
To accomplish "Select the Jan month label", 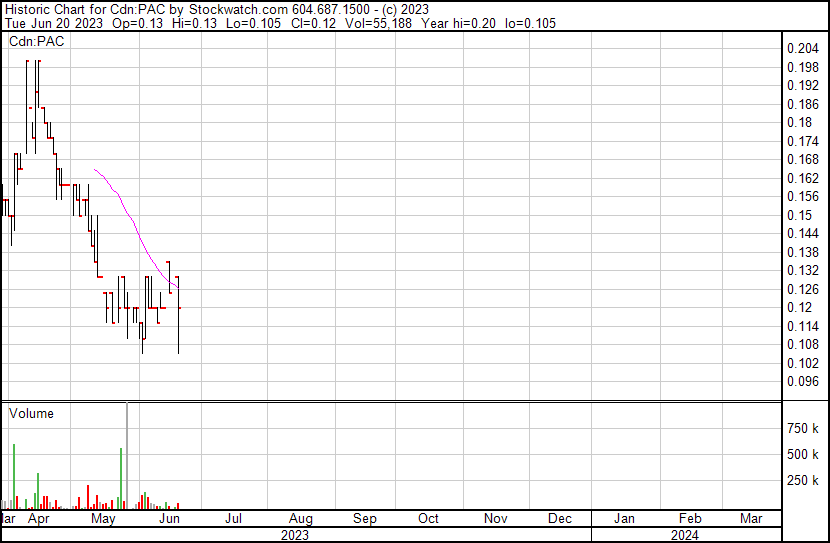I will pyautogui.click(x=624, y=519).
